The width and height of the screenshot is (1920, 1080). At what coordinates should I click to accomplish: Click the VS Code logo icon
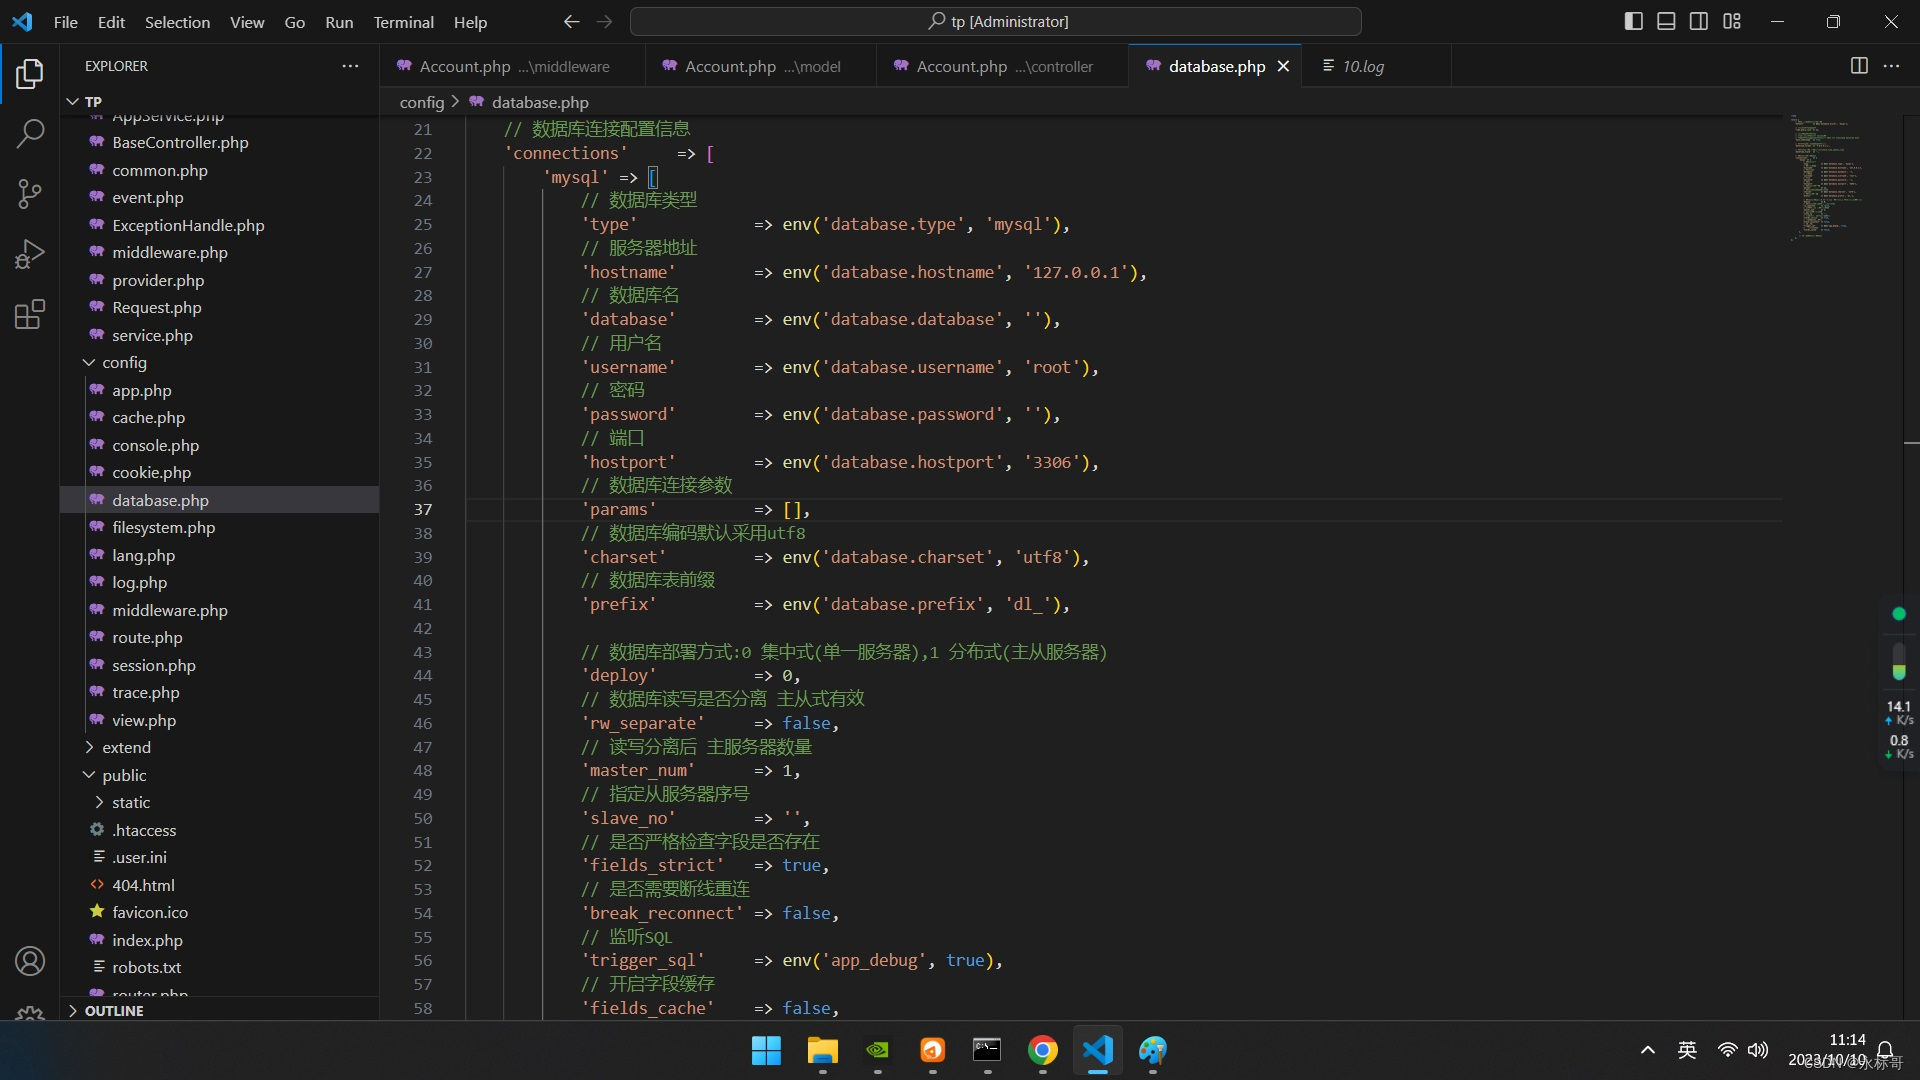coord(22,21)
